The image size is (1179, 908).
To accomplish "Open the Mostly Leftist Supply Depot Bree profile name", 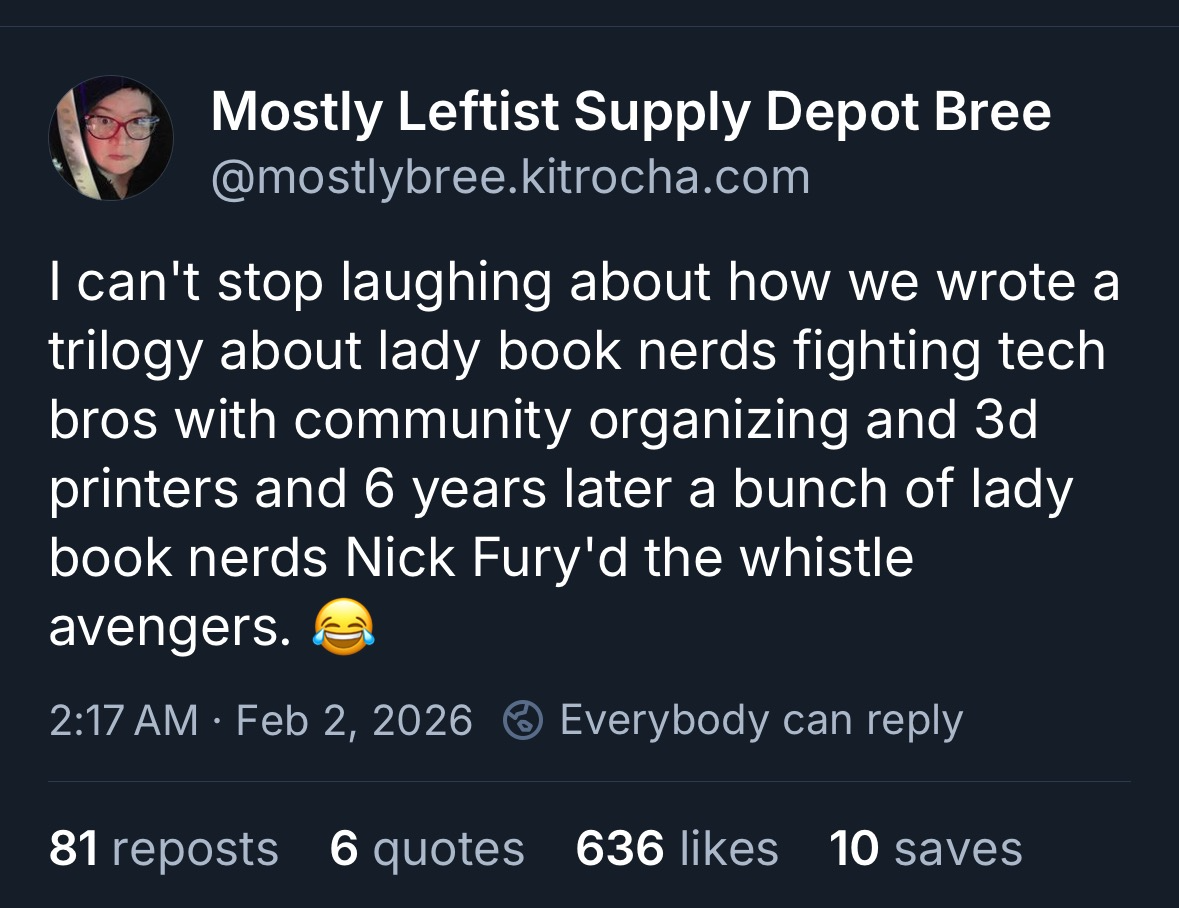I will click(x=631, y=111).
